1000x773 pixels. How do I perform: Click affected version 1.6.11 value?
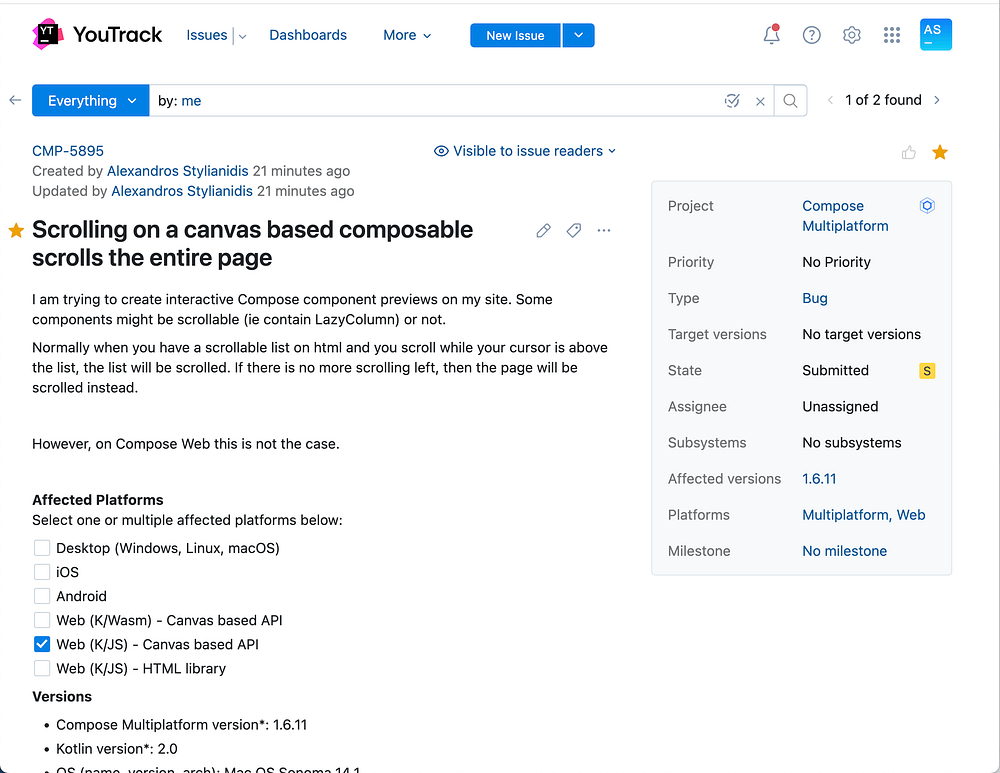coord(819,479)
